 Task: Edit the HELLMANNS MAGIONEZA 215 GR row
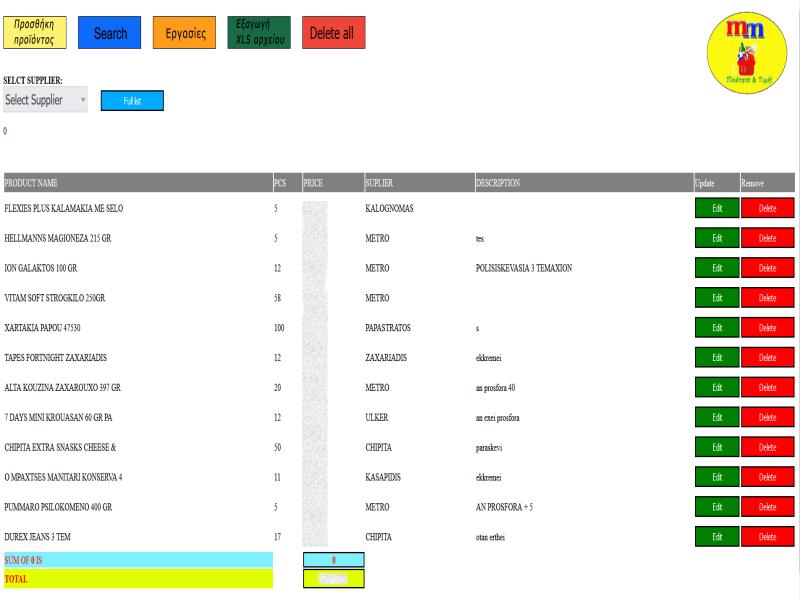point(717,238)
